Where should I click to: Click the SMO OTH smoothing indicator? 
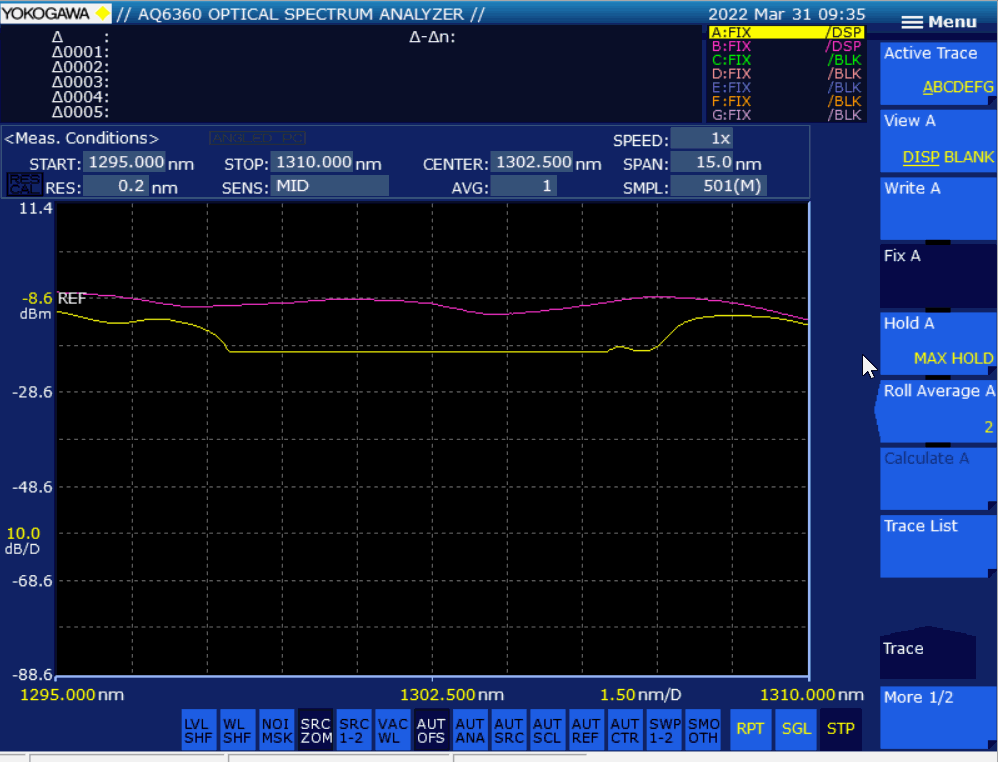(x=703, y=730)
